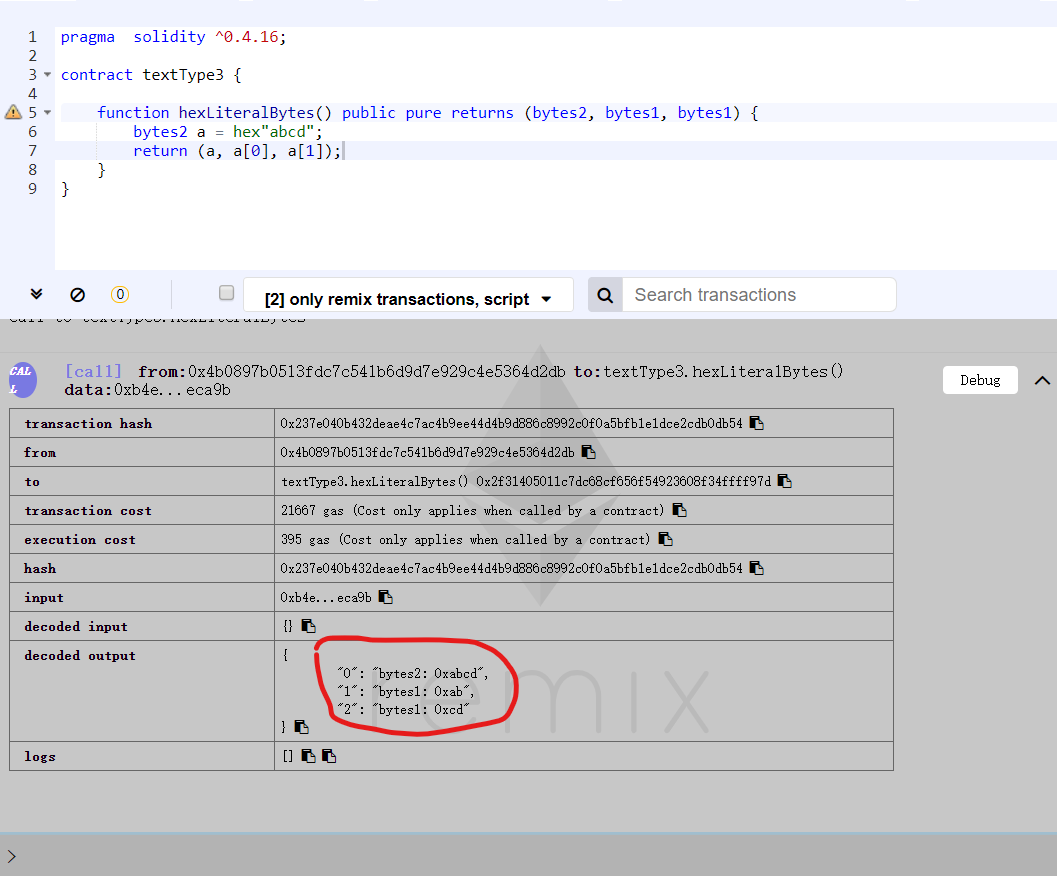The height and width of the screenshot is (876, 1057).
Task: Click the search magnifier icon
Action: (x=605, y=295)
